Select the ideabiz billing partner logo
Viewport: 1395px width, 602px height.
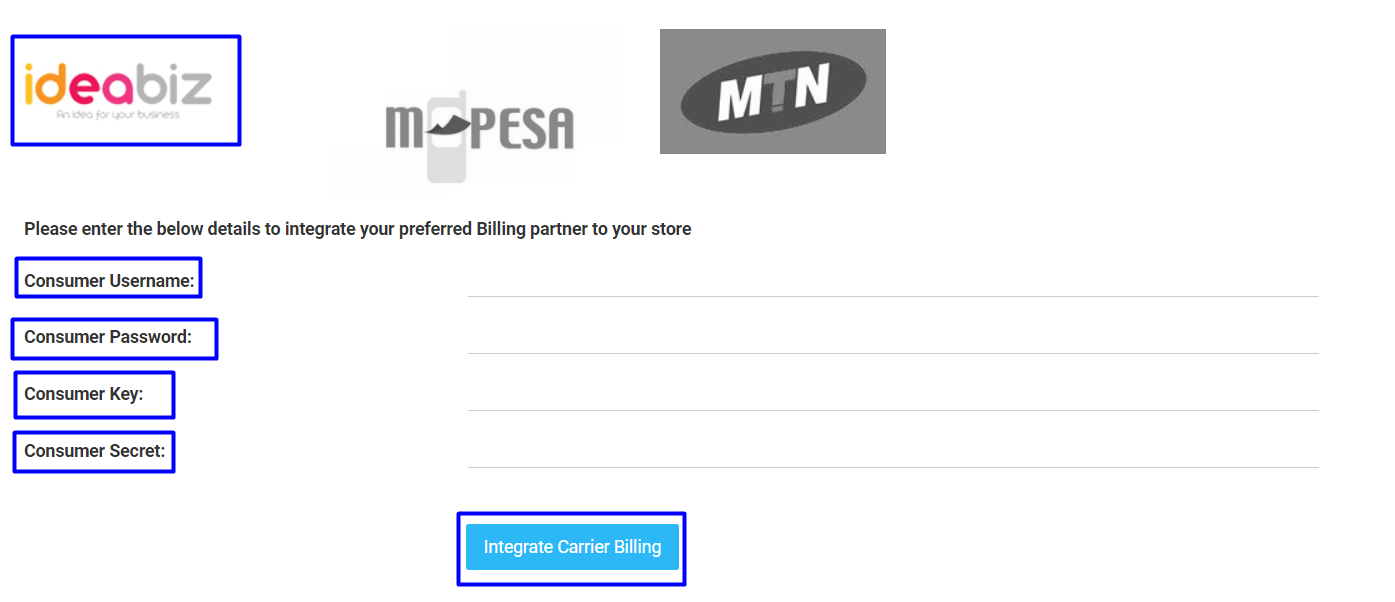pyautogui.click(x=125, y=91)
